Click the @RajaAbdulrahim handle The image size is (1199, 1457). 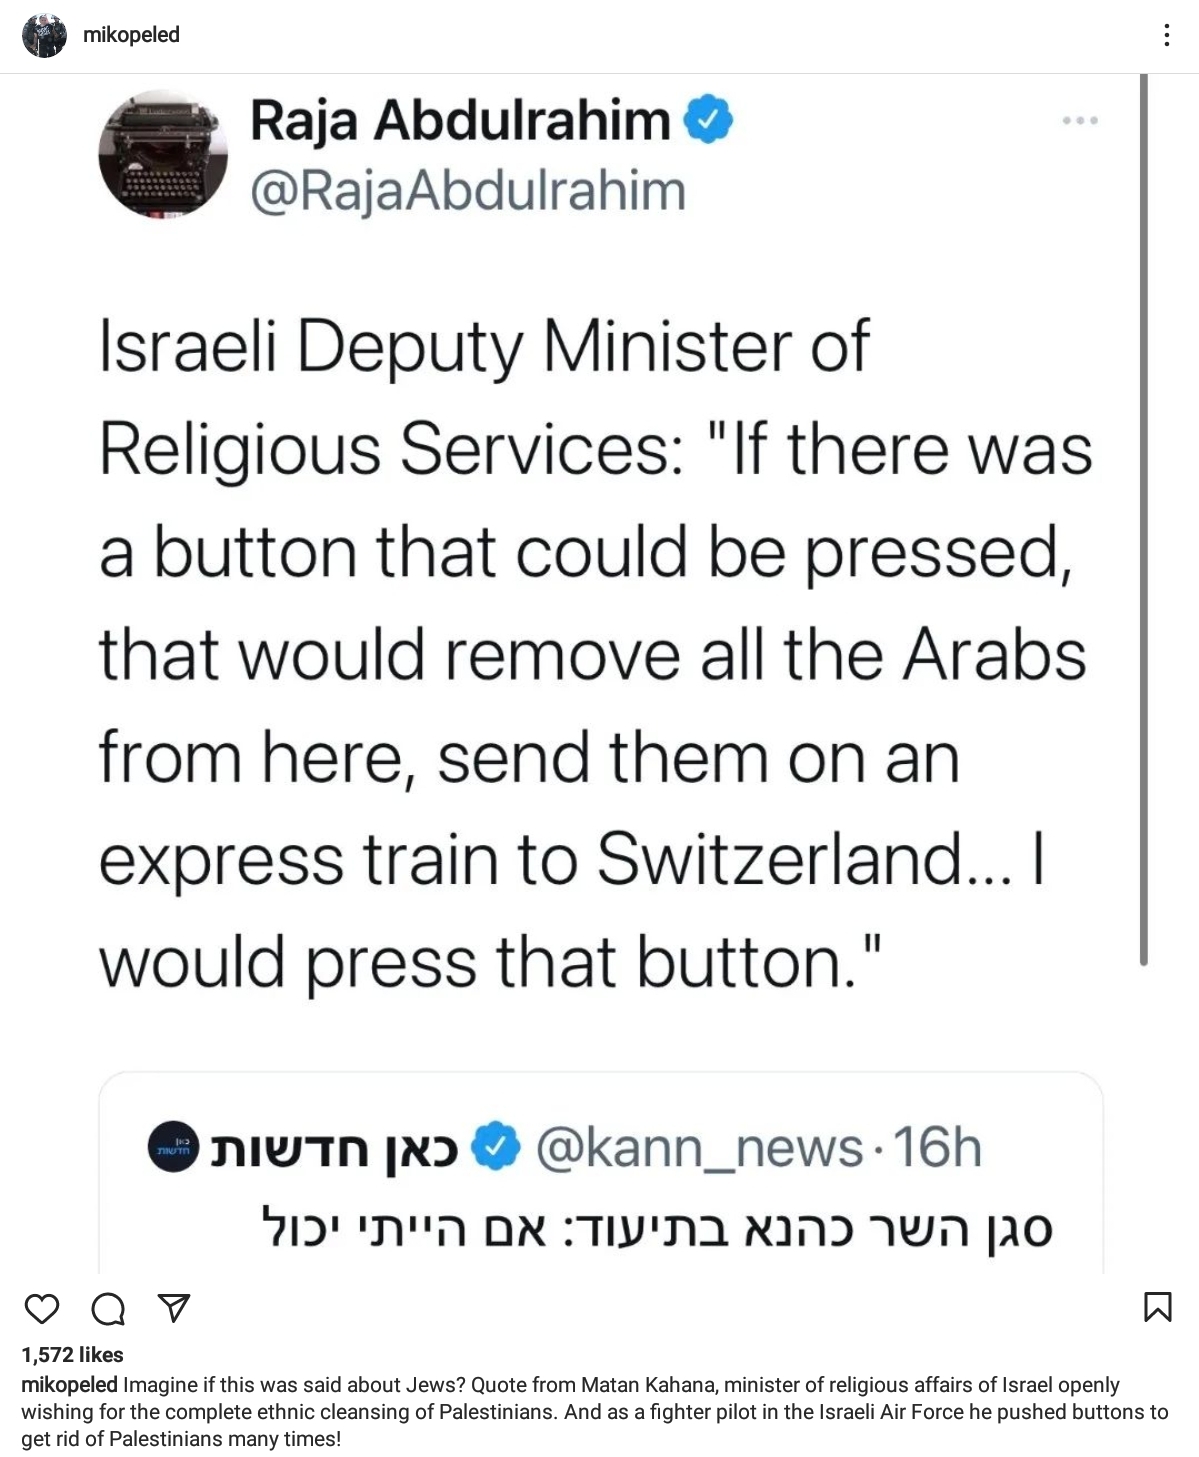[467, 191]
